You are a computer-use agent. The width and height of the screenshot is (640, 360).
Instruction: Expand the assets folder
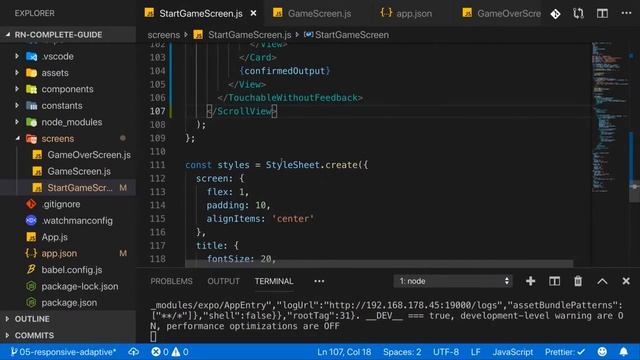55,73
